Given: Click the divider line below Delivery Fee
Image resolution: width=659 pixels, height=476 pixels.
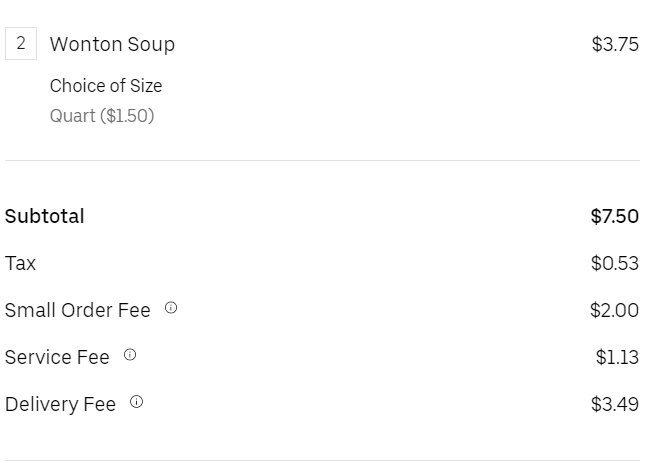Looking at the screenshot, I should pos(322,460).
